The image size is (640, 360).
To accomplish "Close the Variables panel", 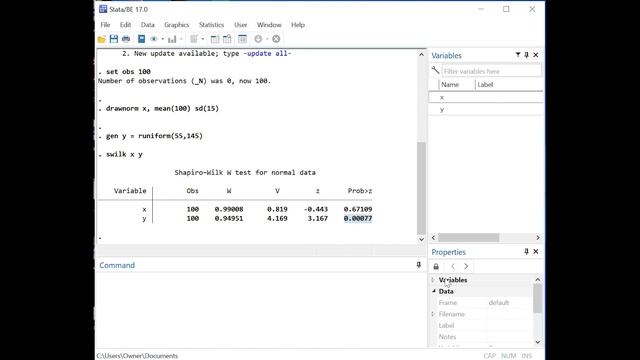I will pos(536,55).
